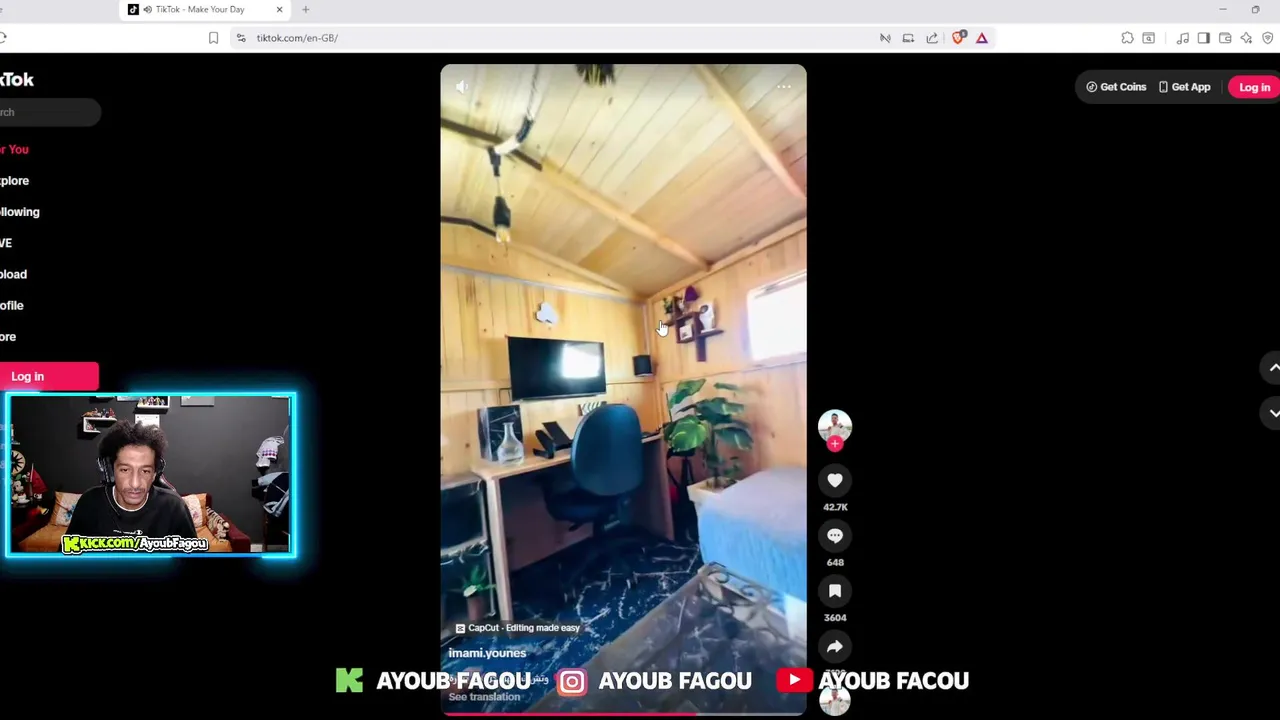Expand More in the TikTok sidebar
Image resolution: width=1280 pixels, height=720 pixels.
click(x=8, y=337)
